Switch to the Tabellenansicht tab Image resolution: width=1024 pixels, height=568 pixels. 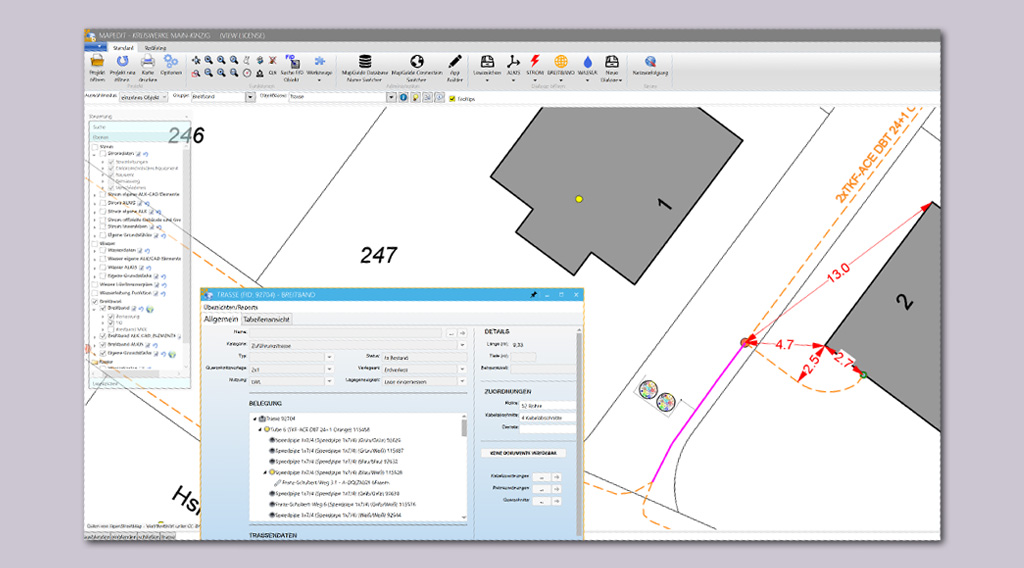coord(267,319)
